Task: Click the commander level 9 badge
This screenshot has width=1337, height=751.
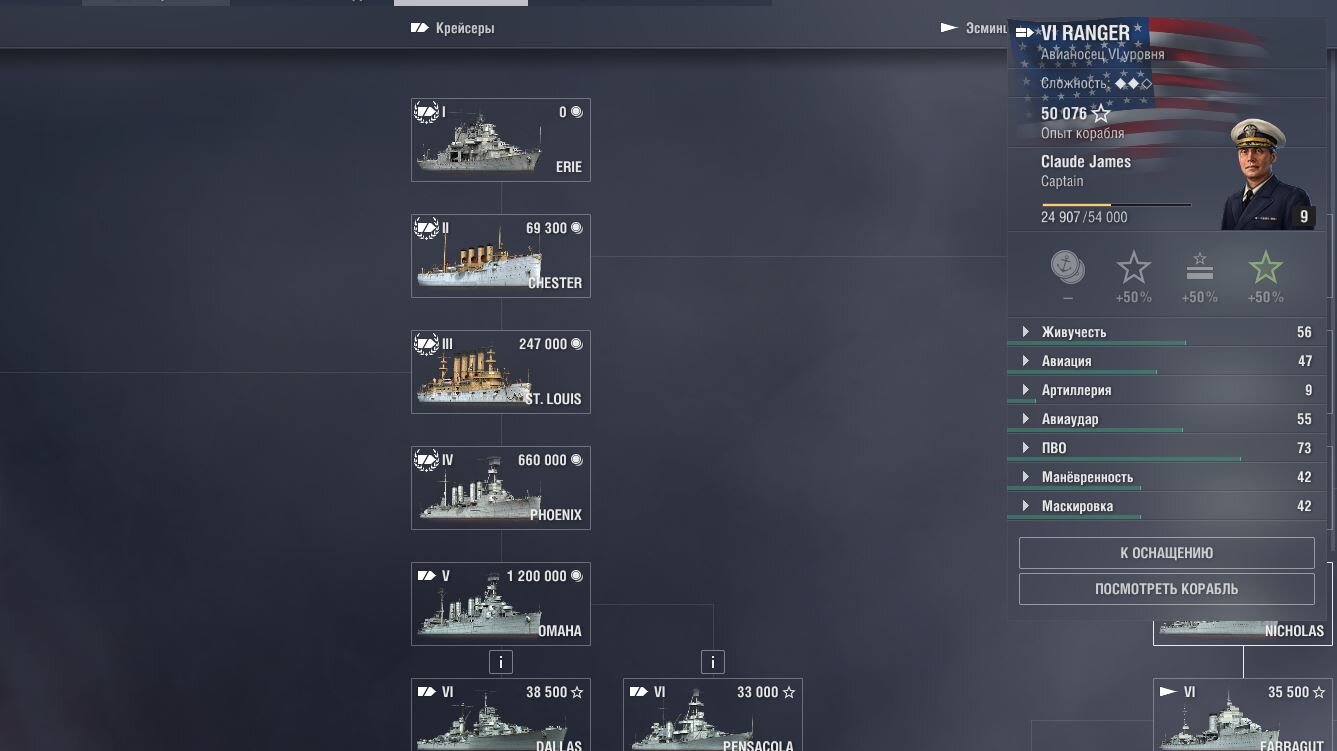Action: pos(1303,217)
